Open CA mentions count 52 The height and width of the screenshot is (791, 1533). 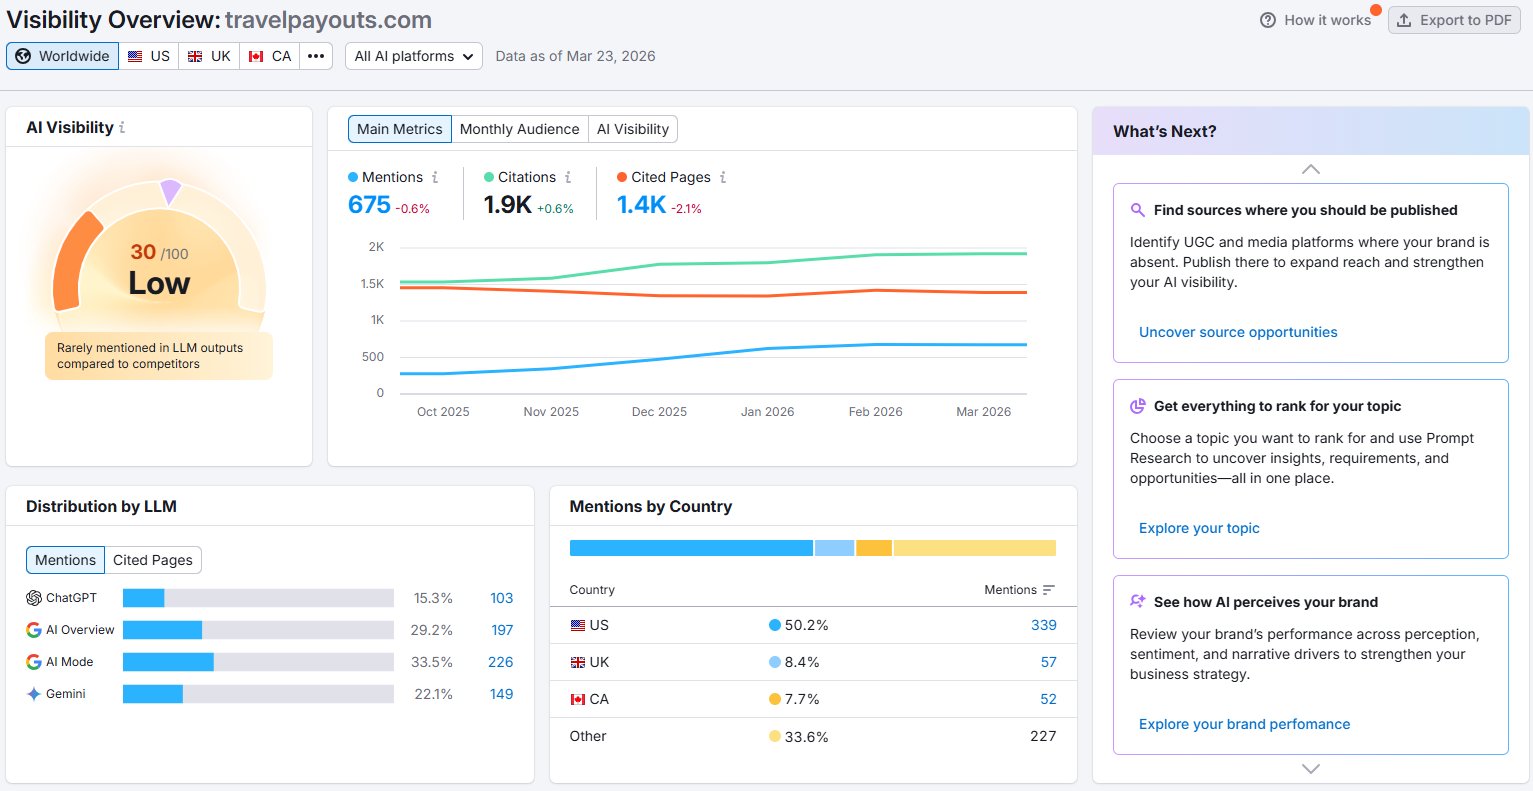click(1048, 699)
